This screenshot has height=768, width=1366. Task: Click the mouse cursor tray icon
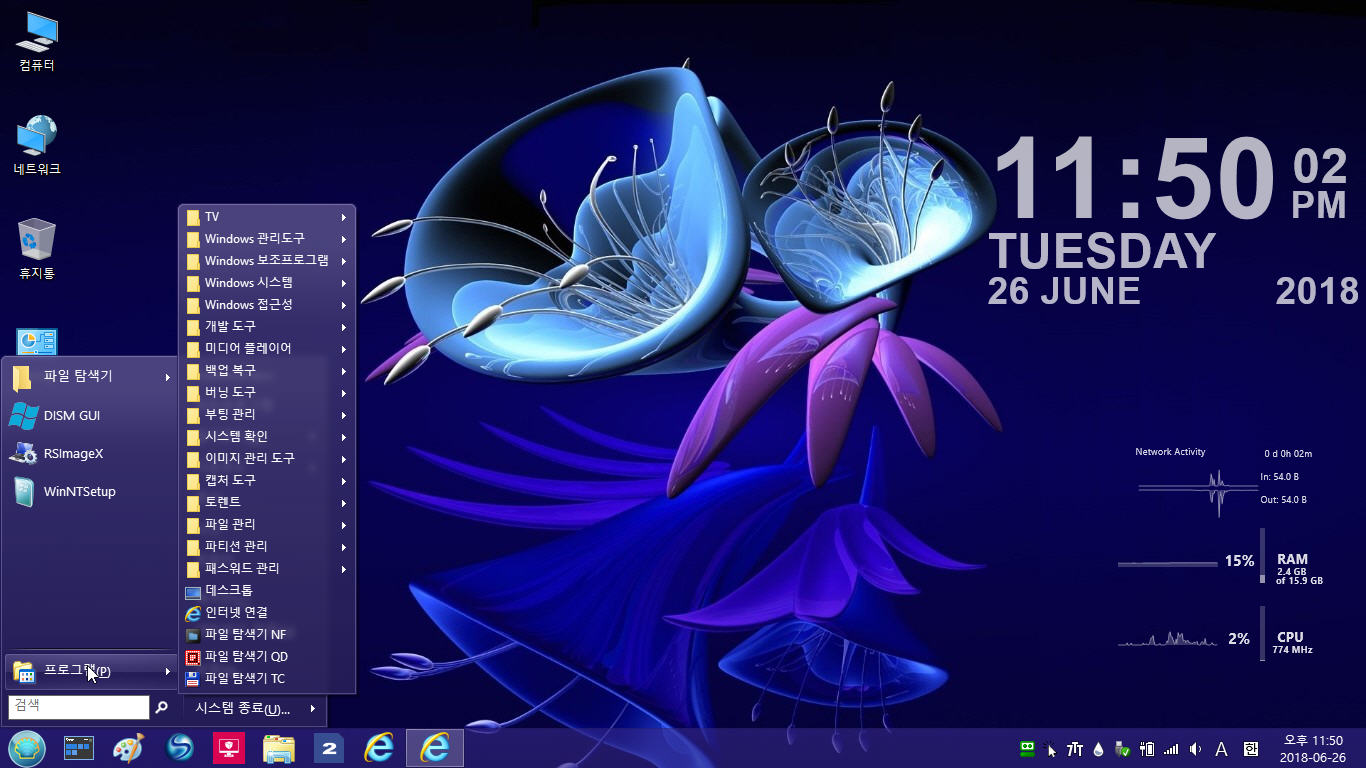pos(1051,748)
